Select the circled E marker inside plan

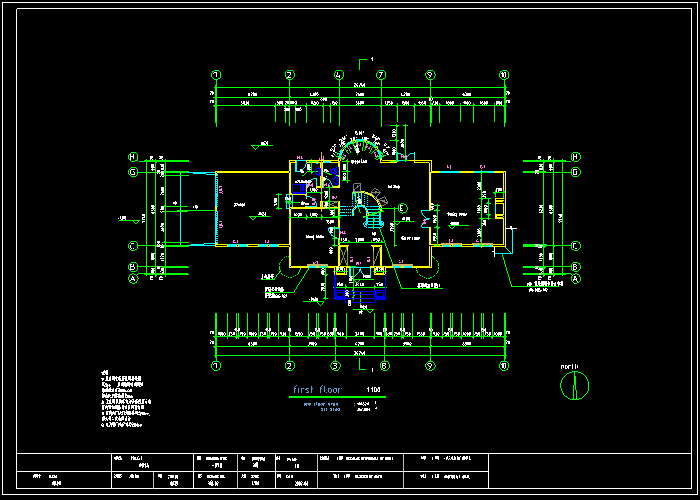pyautogui.click(x=402, y=208)
